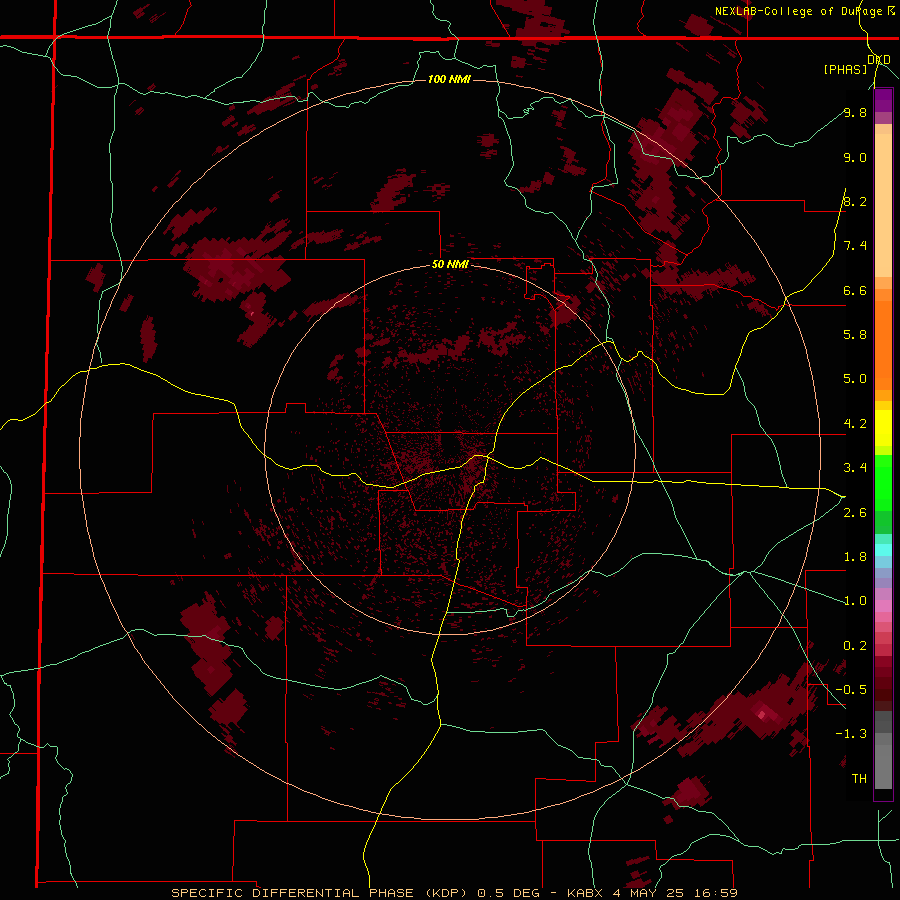
Task: Click the light peach segment of the color bar
Action: 883,205
